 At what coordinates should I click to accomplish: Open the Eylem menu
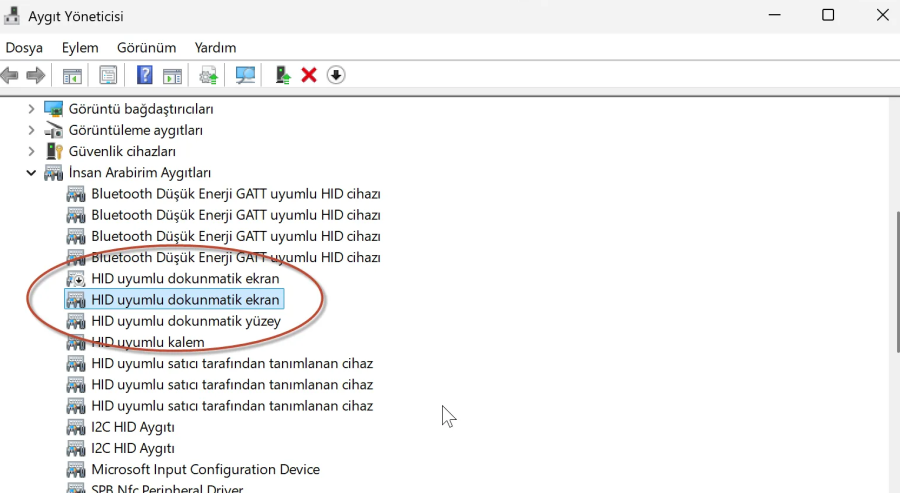point(80,47)
